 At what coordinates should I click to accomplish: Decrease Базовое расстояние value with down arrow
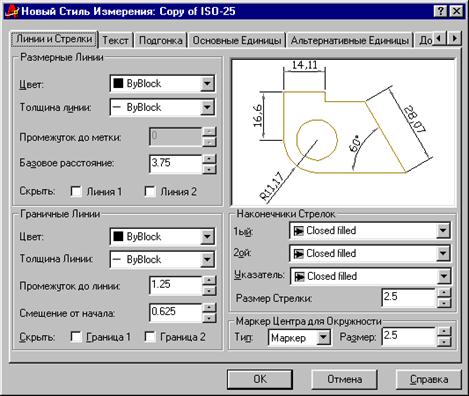(x=209, y=169)
